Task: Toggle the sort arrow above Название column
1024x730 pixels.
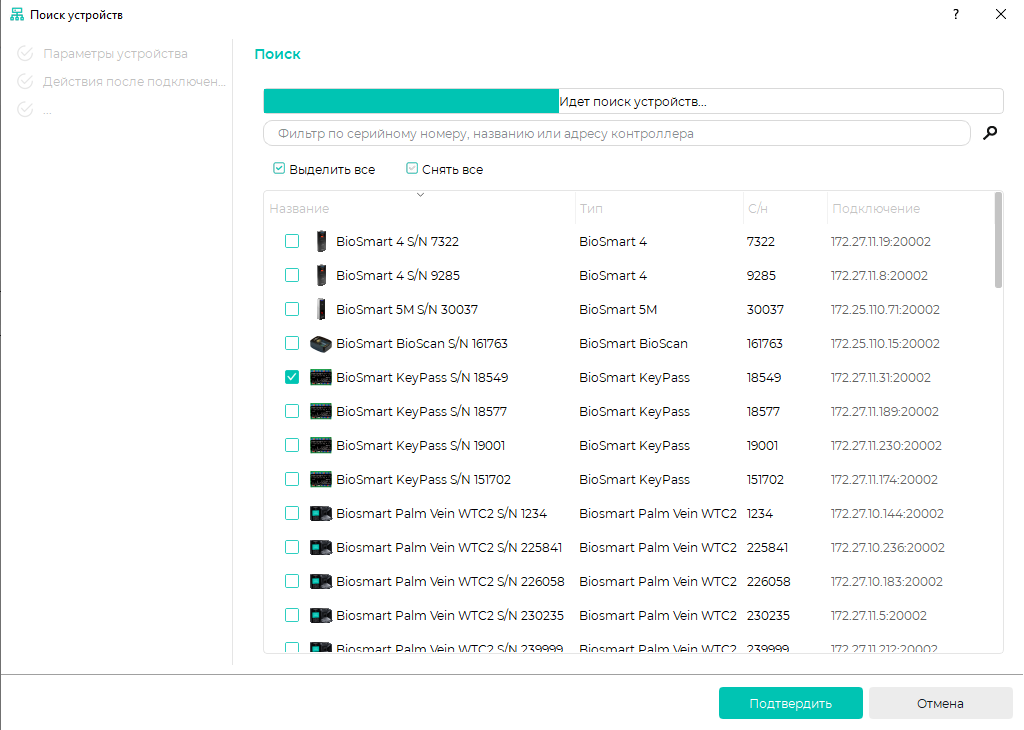Action: (x=421, y=195)
